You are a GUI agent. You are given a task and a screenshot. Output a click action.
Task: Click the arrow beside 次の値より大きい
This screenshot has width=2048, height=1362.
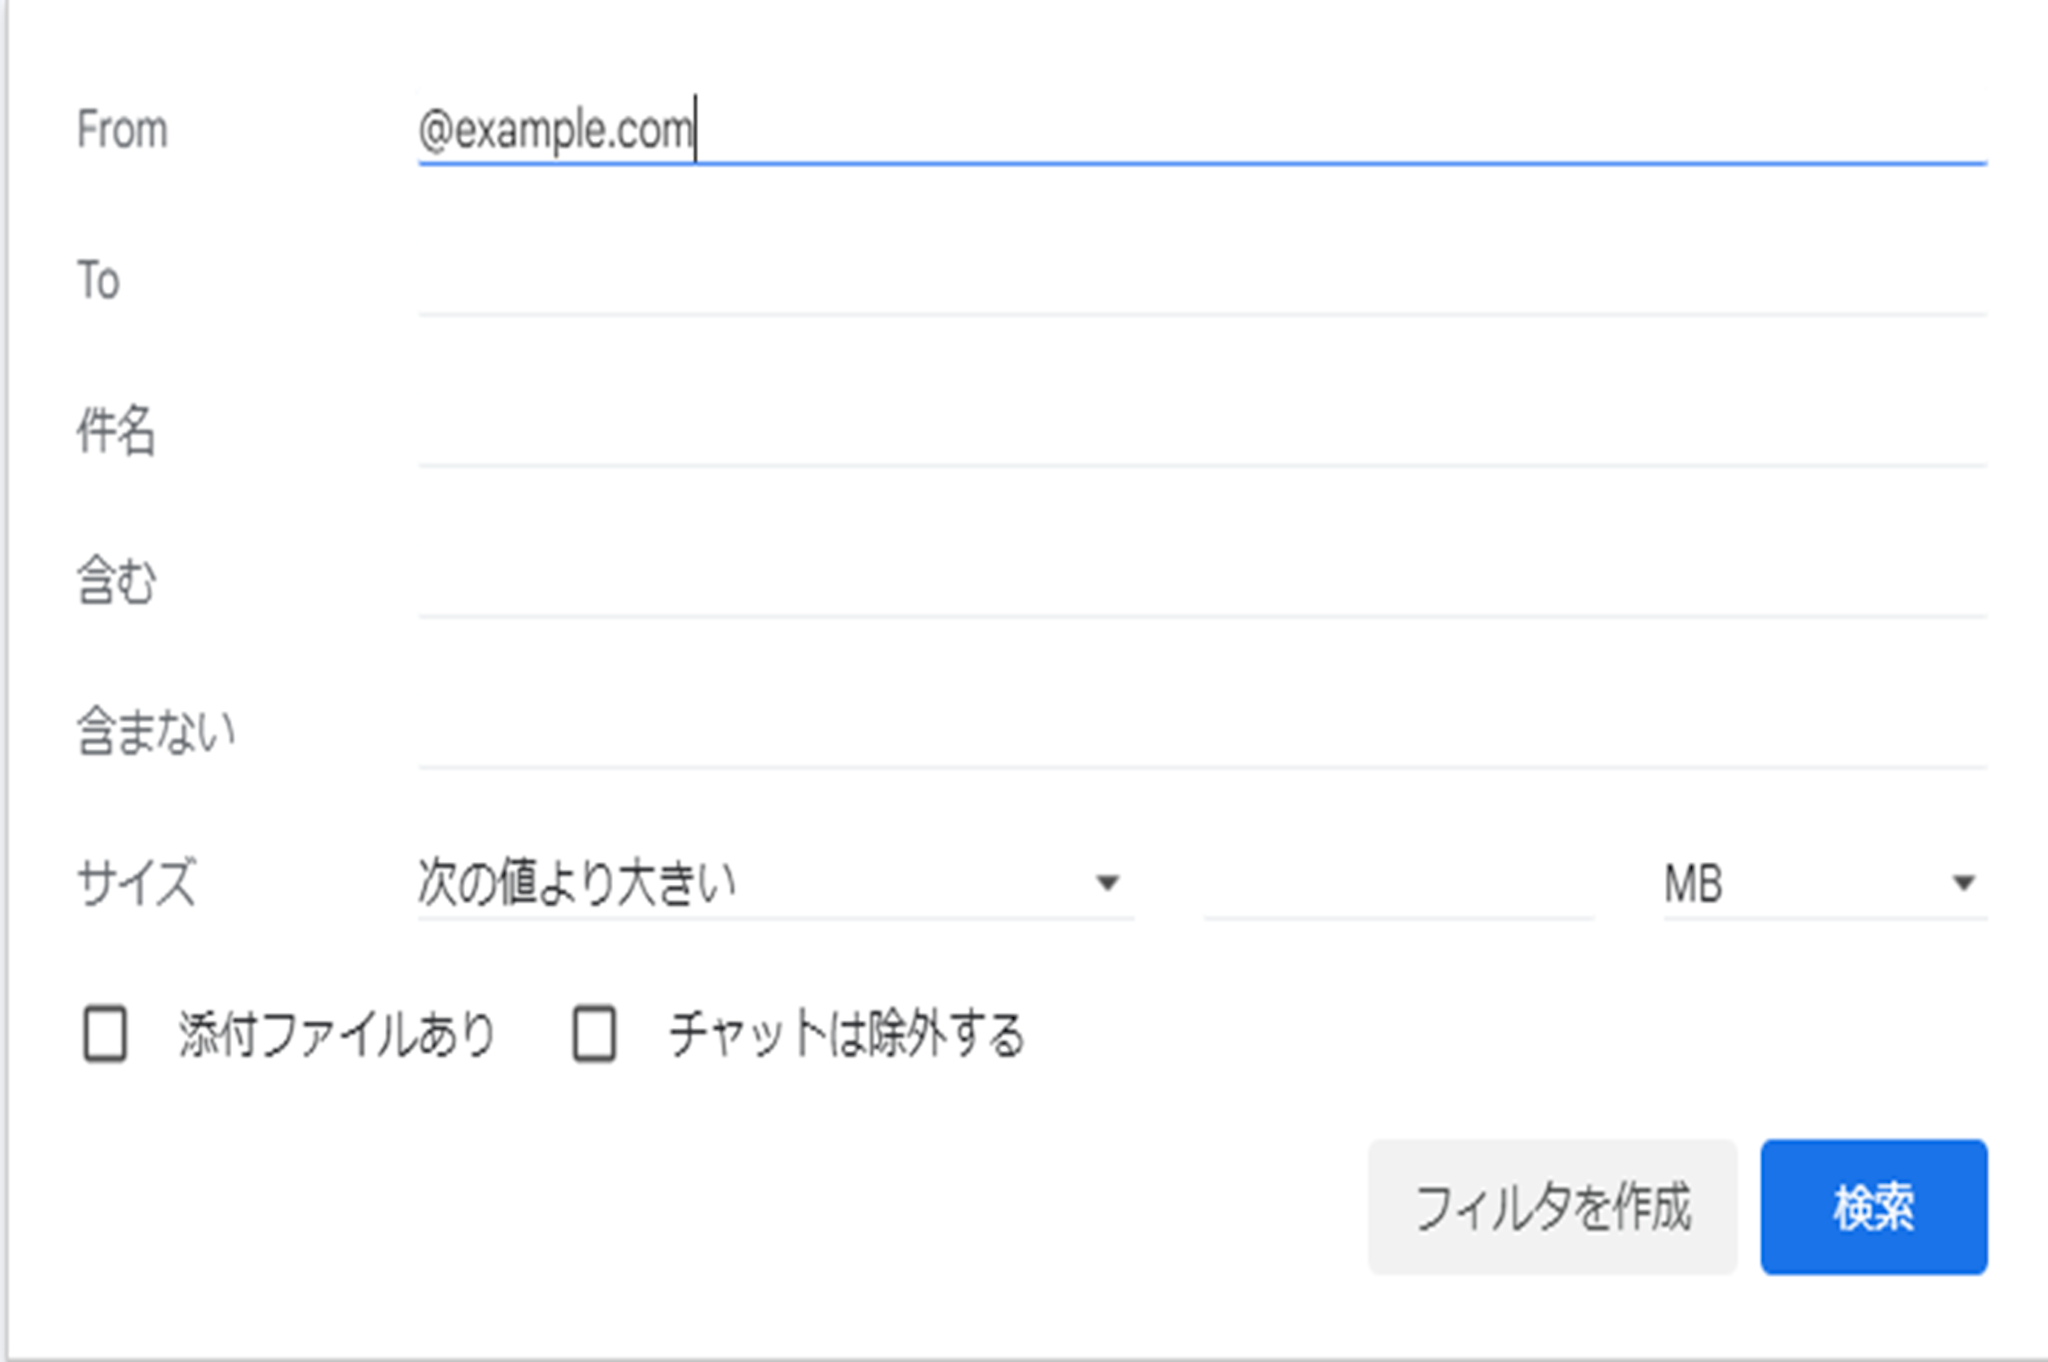coord(1107,883)
